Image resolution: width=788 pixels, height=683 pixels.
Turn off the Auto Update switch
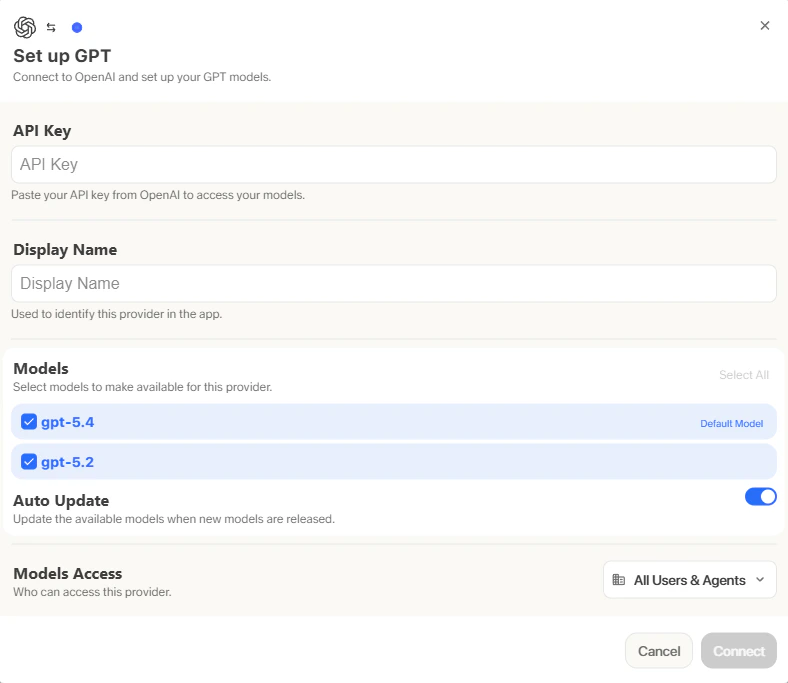pyautogui.click(x=760, y=497)
